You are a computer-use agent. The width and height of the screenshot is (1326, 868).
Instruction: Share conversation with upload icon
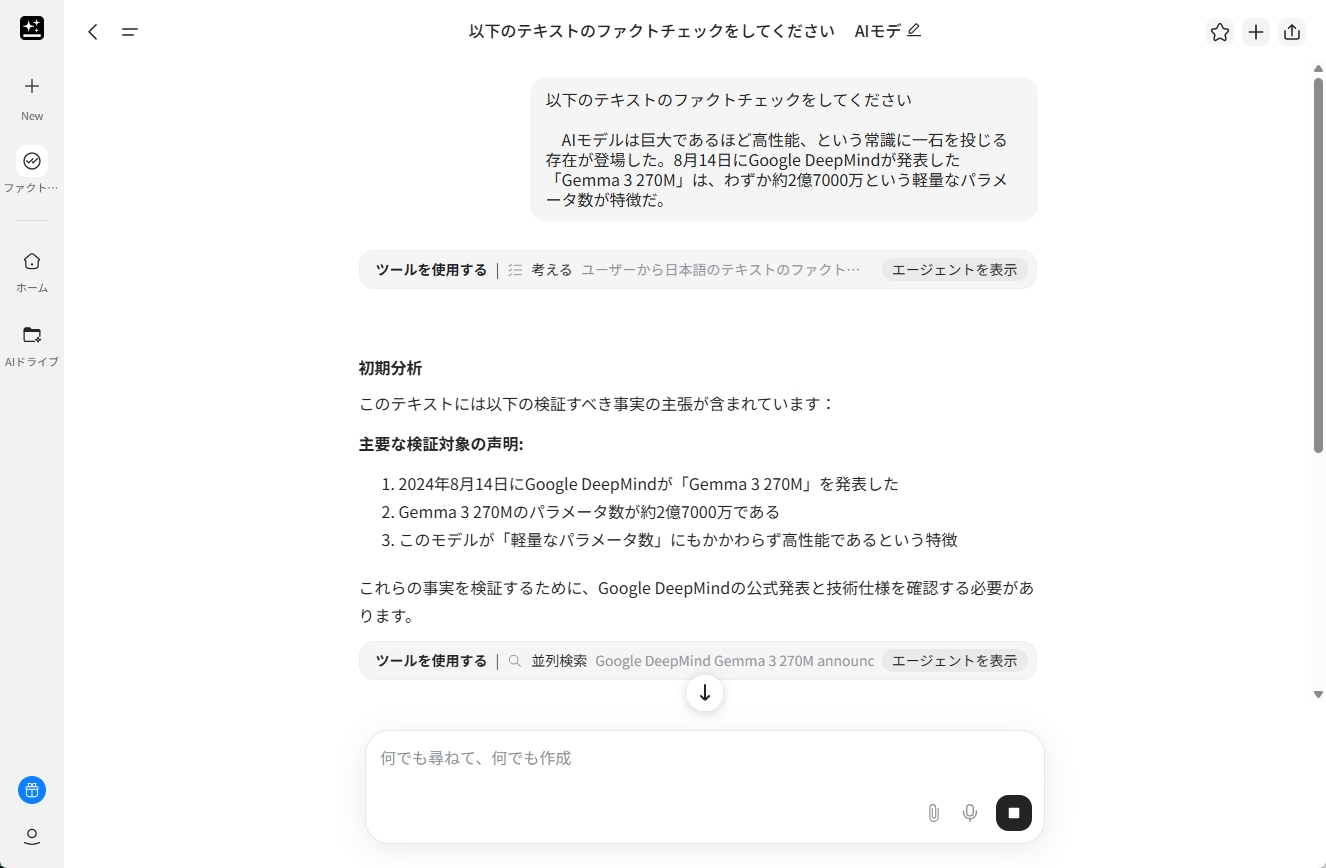[x=1292, y=32]
